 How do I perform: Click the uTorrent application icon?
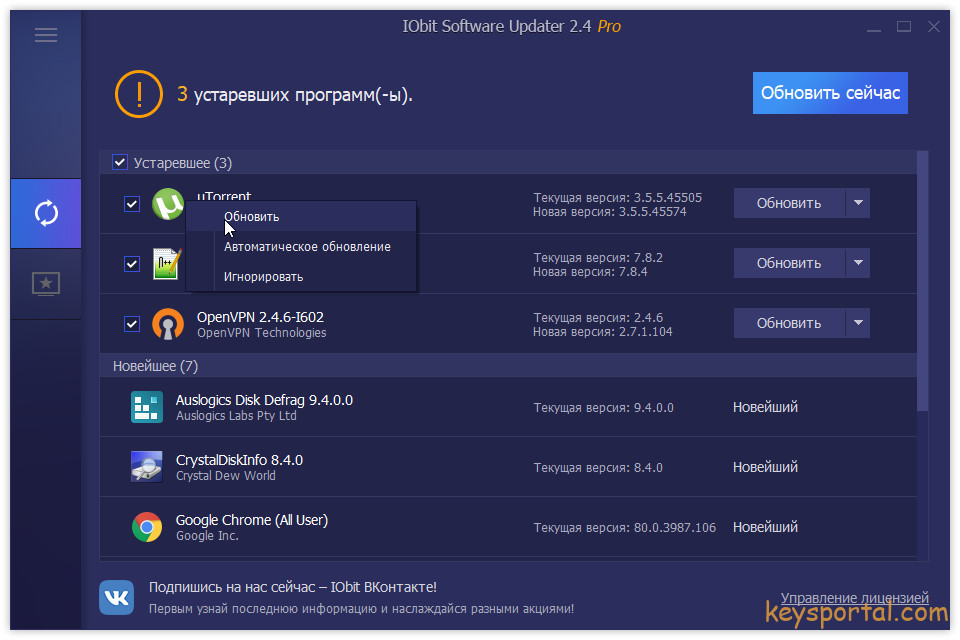[167, 204]
